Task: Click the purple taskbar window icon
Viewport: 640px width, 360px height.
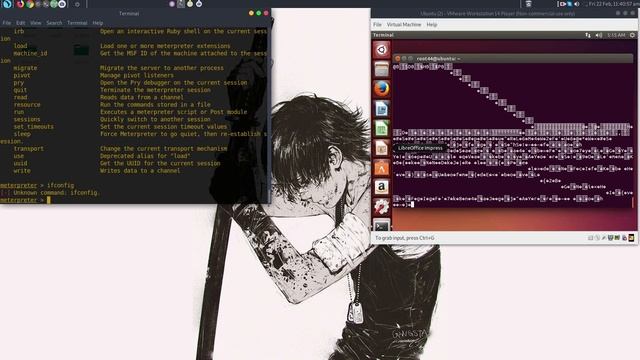Action: point(172,4)
